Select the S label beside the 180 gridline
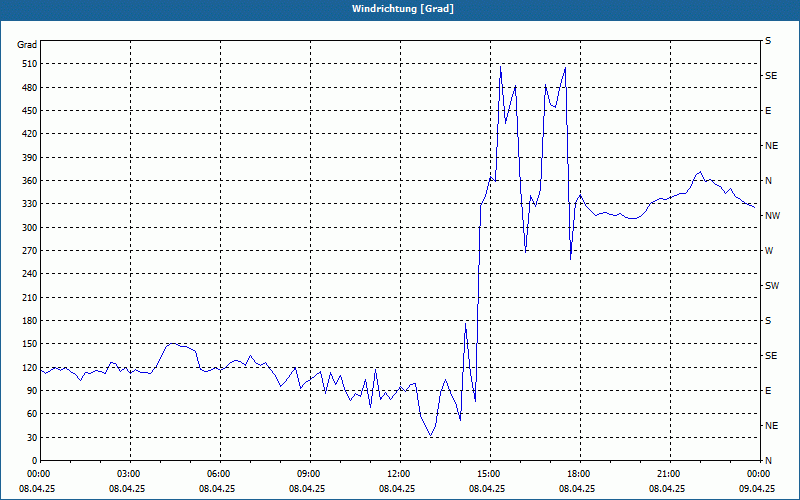Screen dimensions: 800x500 768,320
